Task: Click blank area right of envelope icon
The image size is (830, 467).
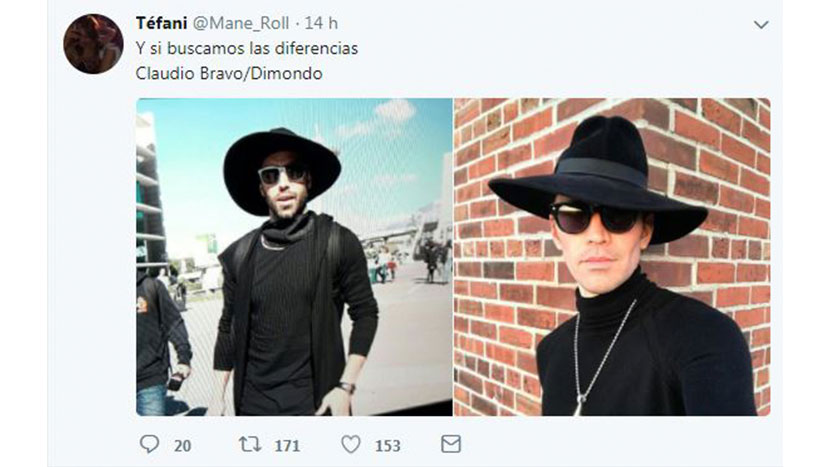Action: click(x=600, y=443)
